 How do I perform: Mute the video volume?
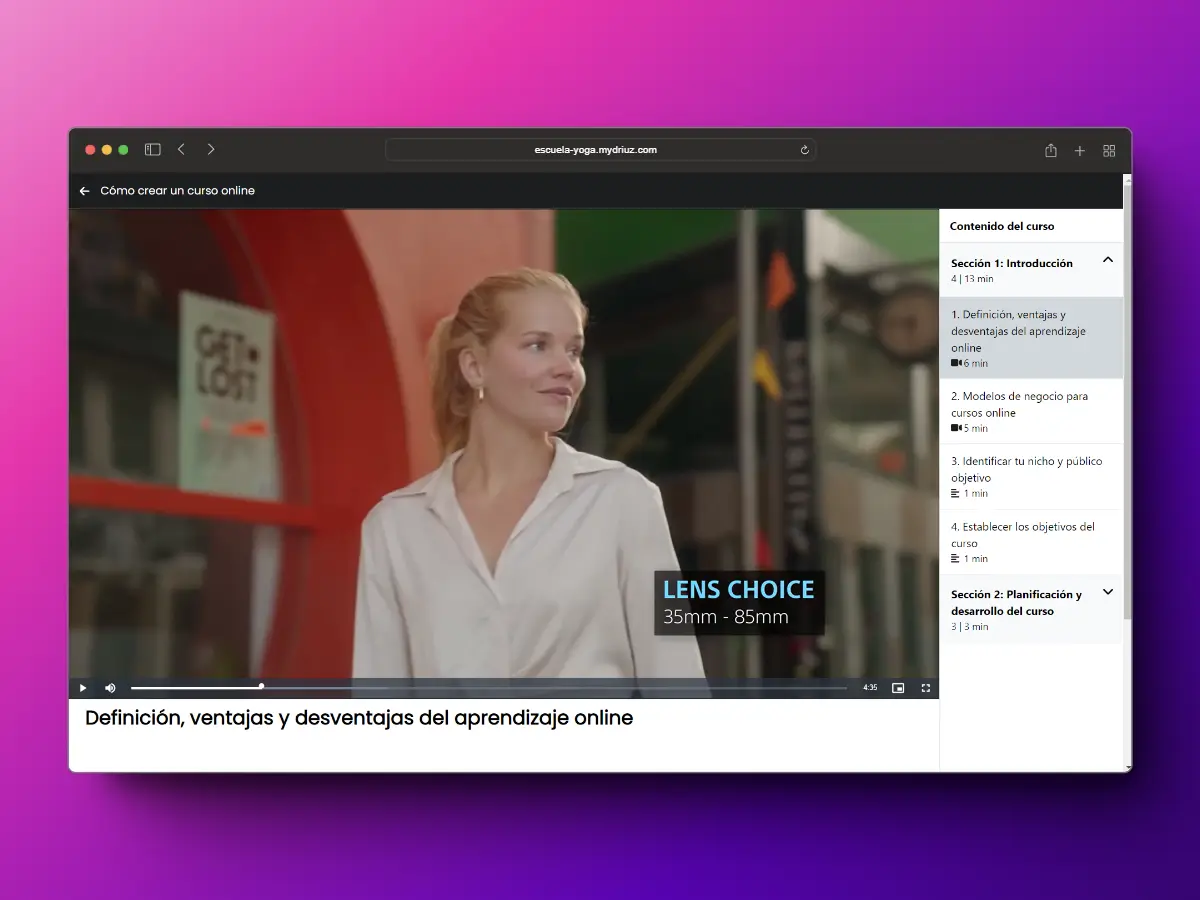pos(110,688)
